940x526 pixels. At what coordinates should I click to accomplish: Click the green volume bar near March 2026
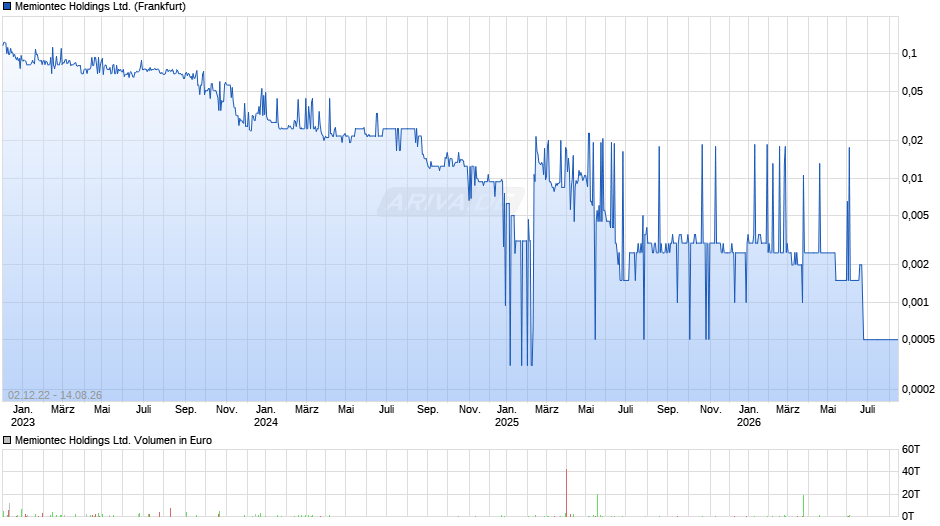(x=804, y=506)
